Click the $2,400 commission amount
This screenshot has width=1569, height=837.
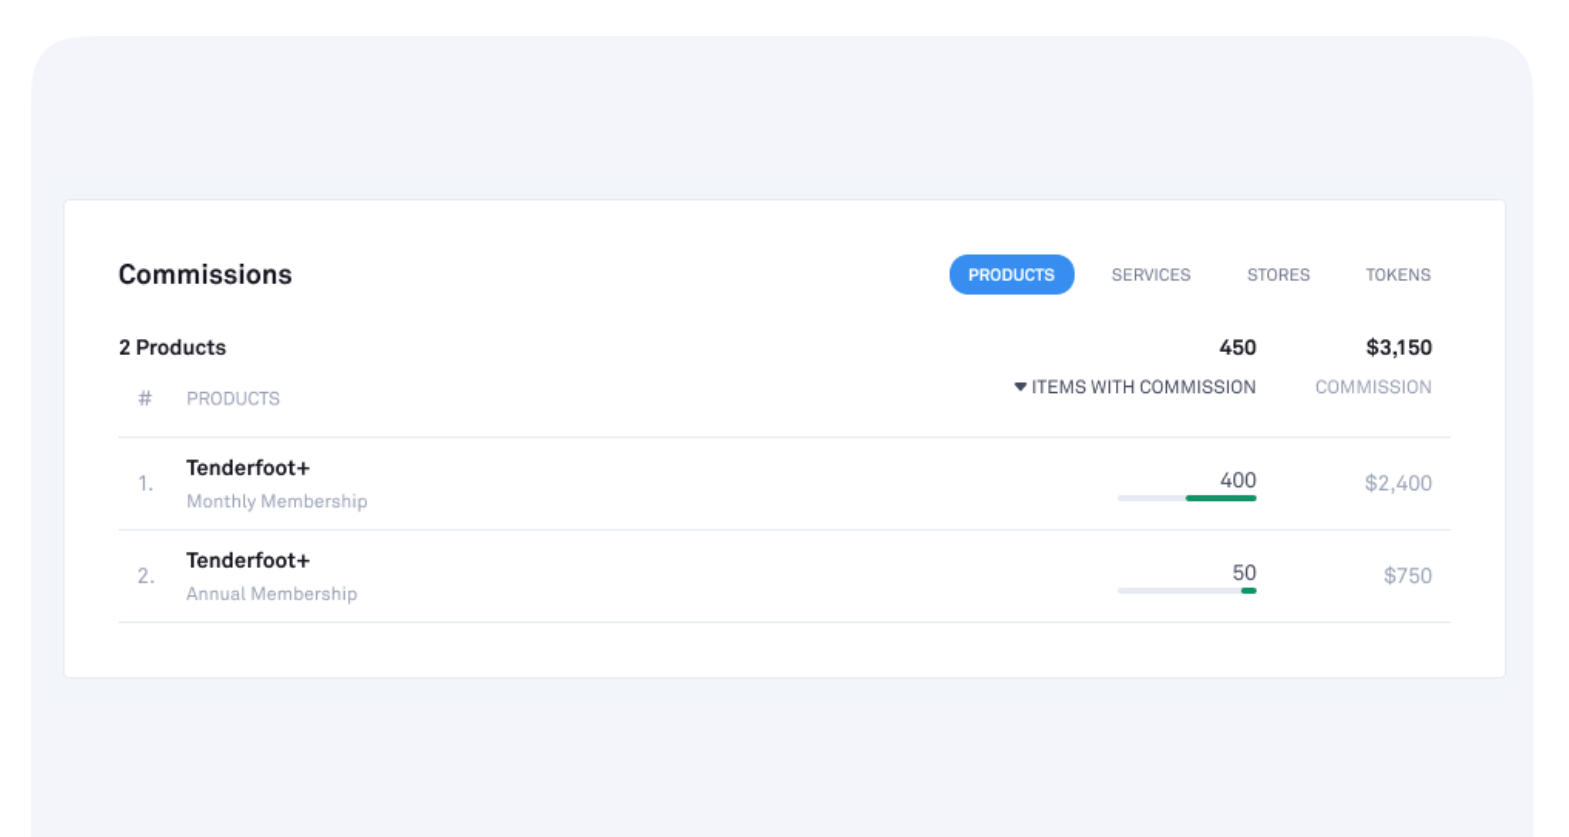click(1397, 484)
